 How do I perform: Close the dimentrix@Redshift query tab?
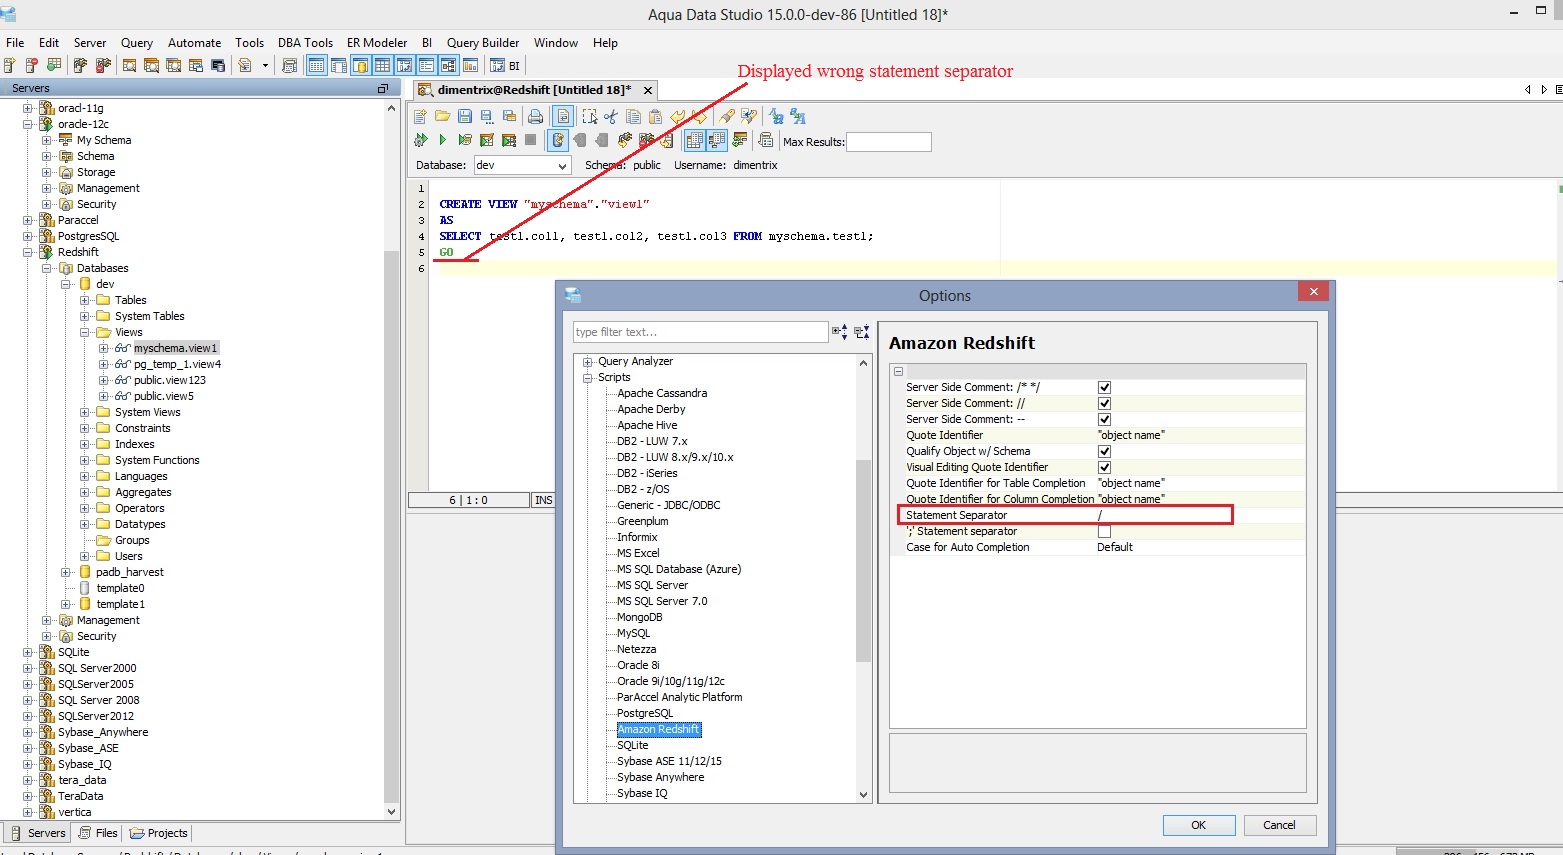[648, 90]
